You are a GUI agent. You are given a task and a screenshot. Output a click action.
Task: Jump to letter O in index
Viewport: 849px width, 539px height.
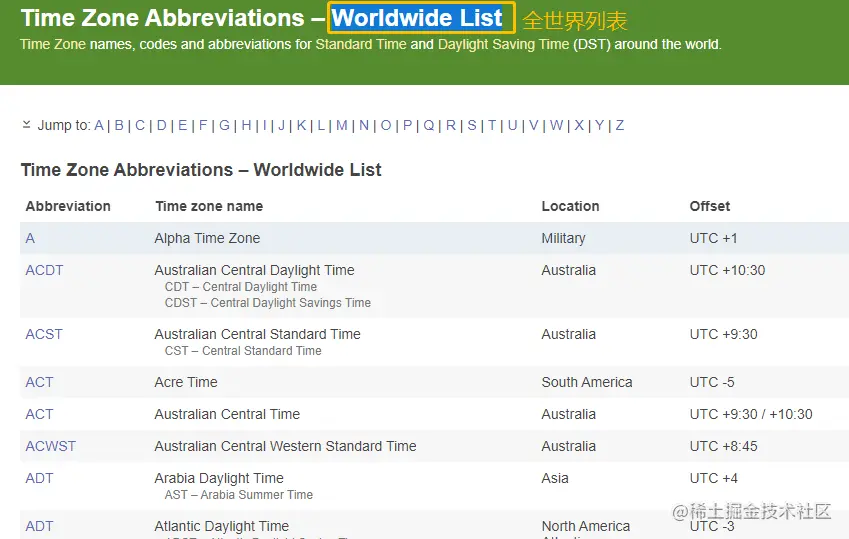click(x=386, y=126)
